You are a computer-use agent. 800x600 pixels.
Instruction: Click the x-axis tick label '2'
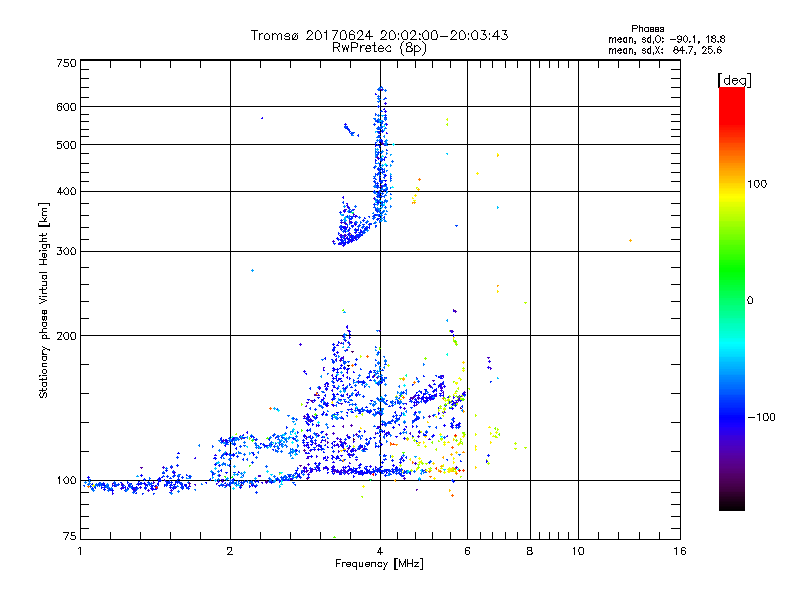point(230,551)
